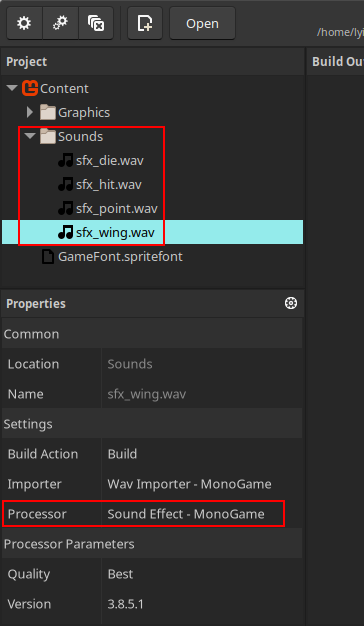Screen dimensions: 364x626
Task: Click the Properties panel title
Action: coord(36,303)
